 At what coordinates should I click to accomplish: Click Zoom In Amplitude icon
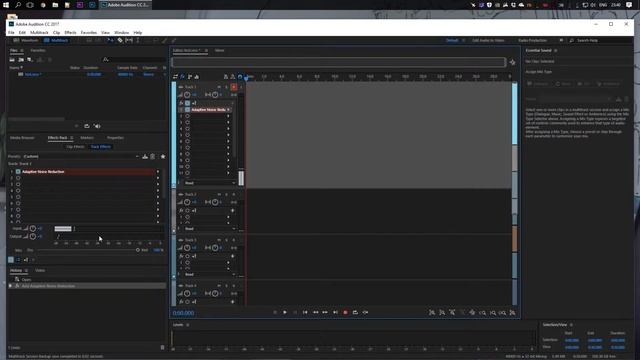pos(432,313)
